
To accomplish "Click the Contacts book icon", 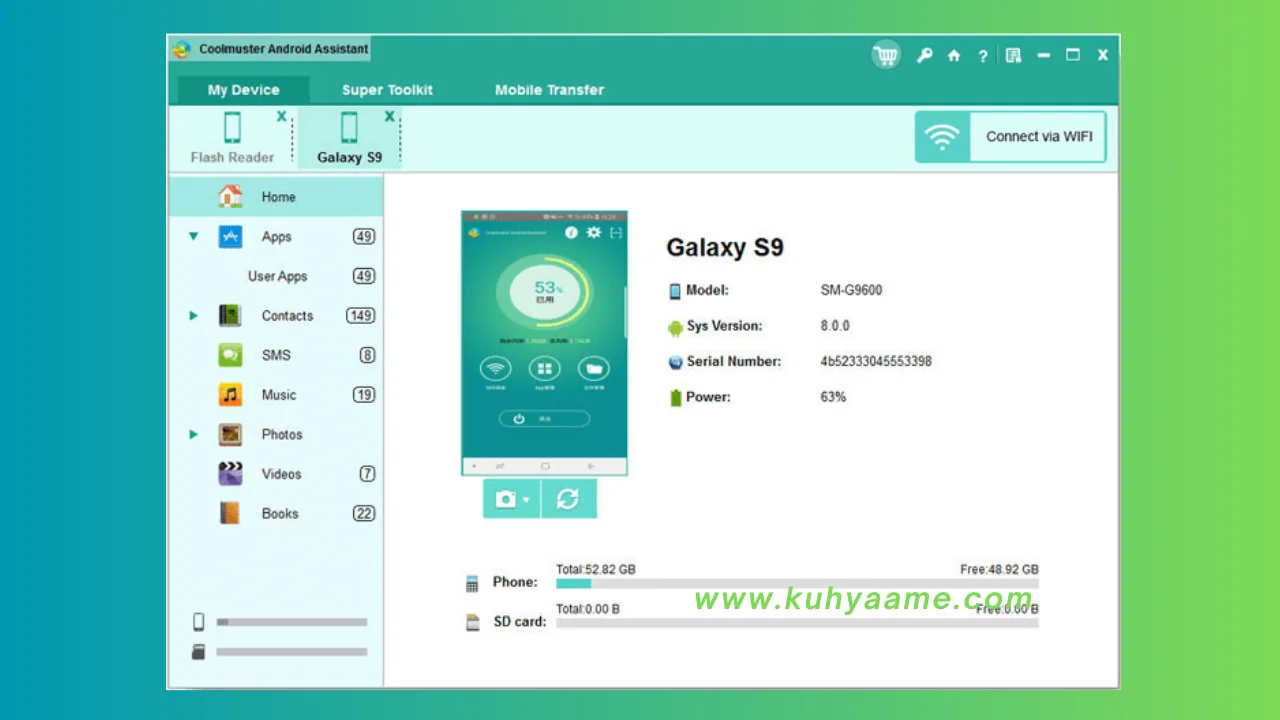I will pyautogui.click(x=230, y=316).
